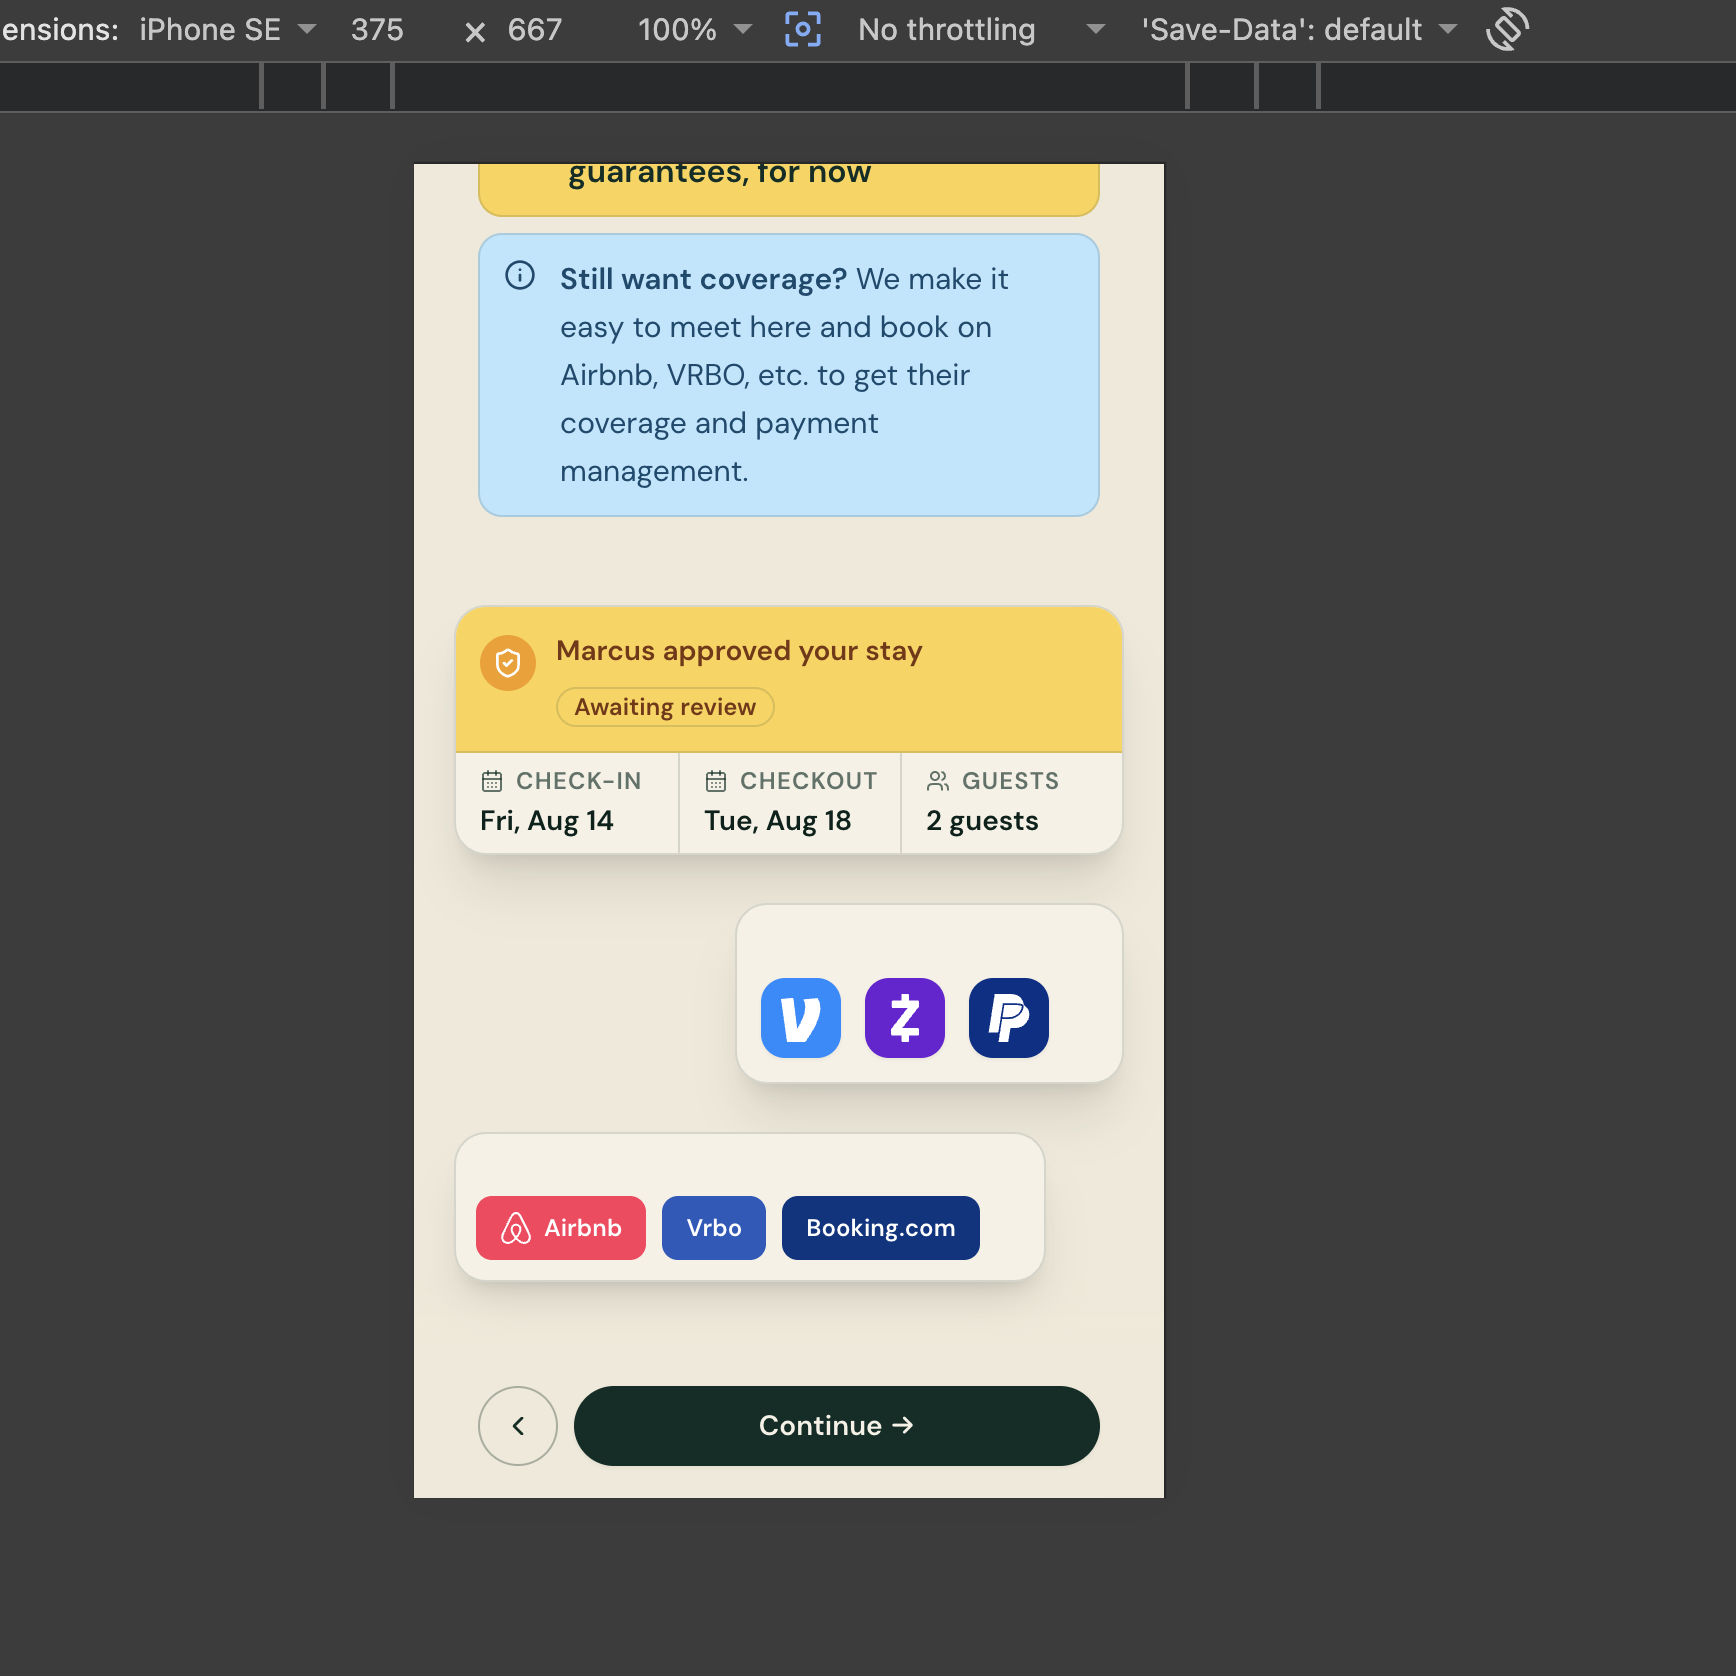The width and height of the screenshot is (1736, 1676).
Task: Click the 'GUESTS' label
Action: (1011, 781)
